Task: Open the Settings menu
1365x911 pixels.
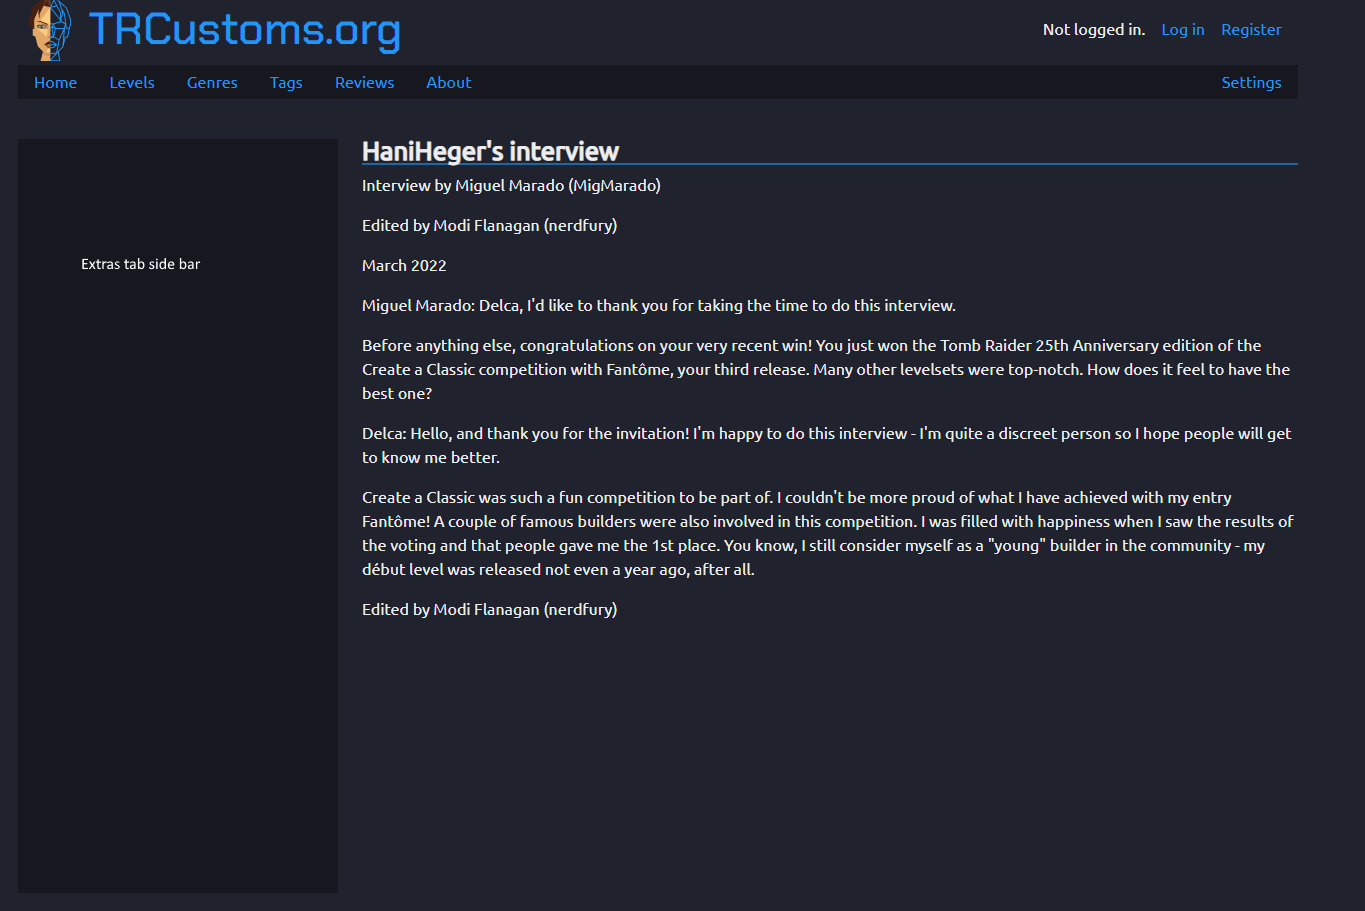Action: pos(1251,82)
